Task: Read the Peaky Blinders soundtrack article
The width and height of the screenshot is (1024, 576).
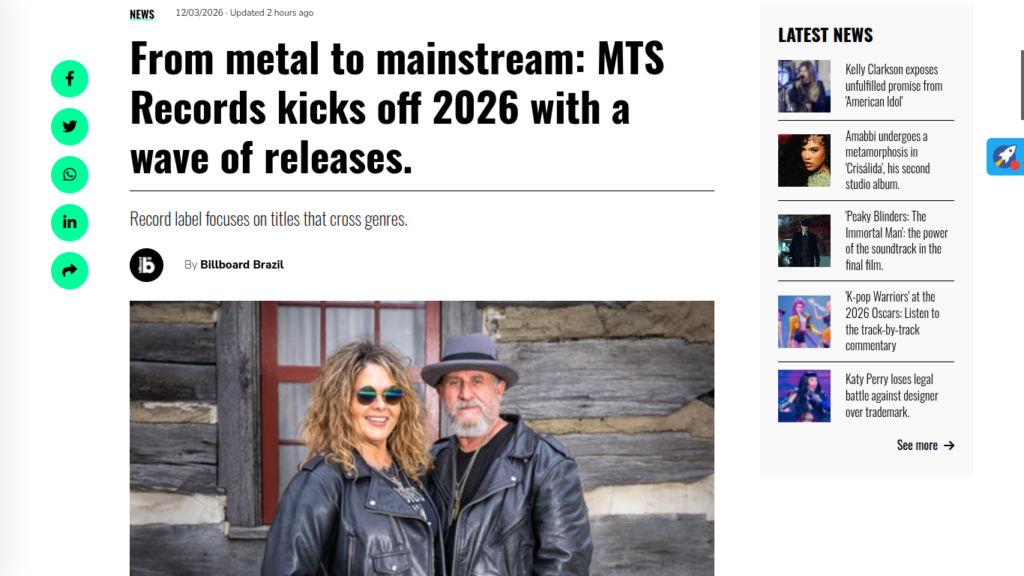Action: [x=896, y=240]
